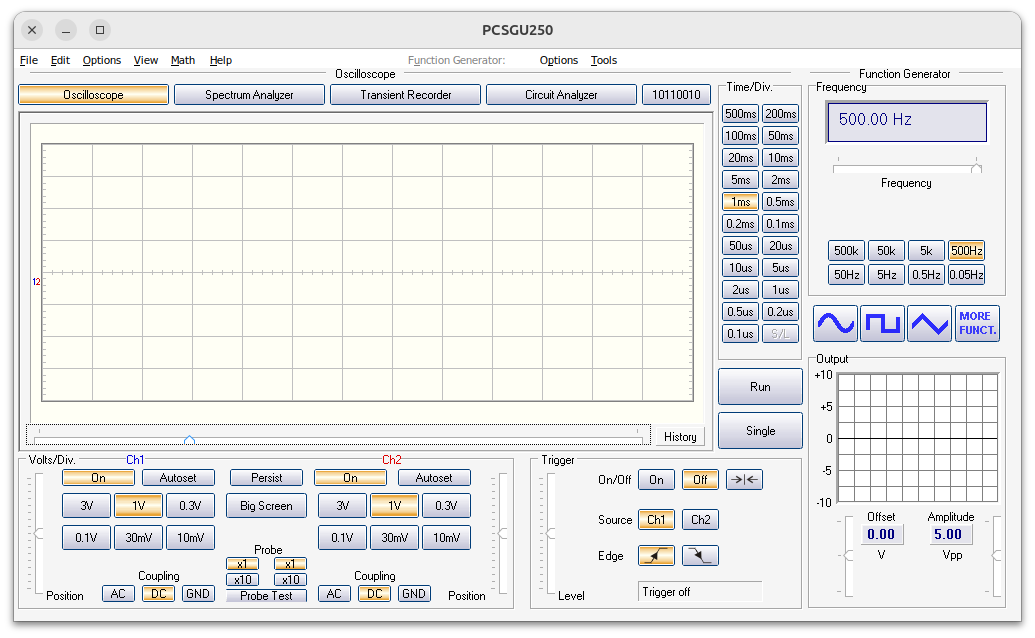The image size is (1035, 638).
Task: Open Function Generator Options menu
Action: click(558, 60)
